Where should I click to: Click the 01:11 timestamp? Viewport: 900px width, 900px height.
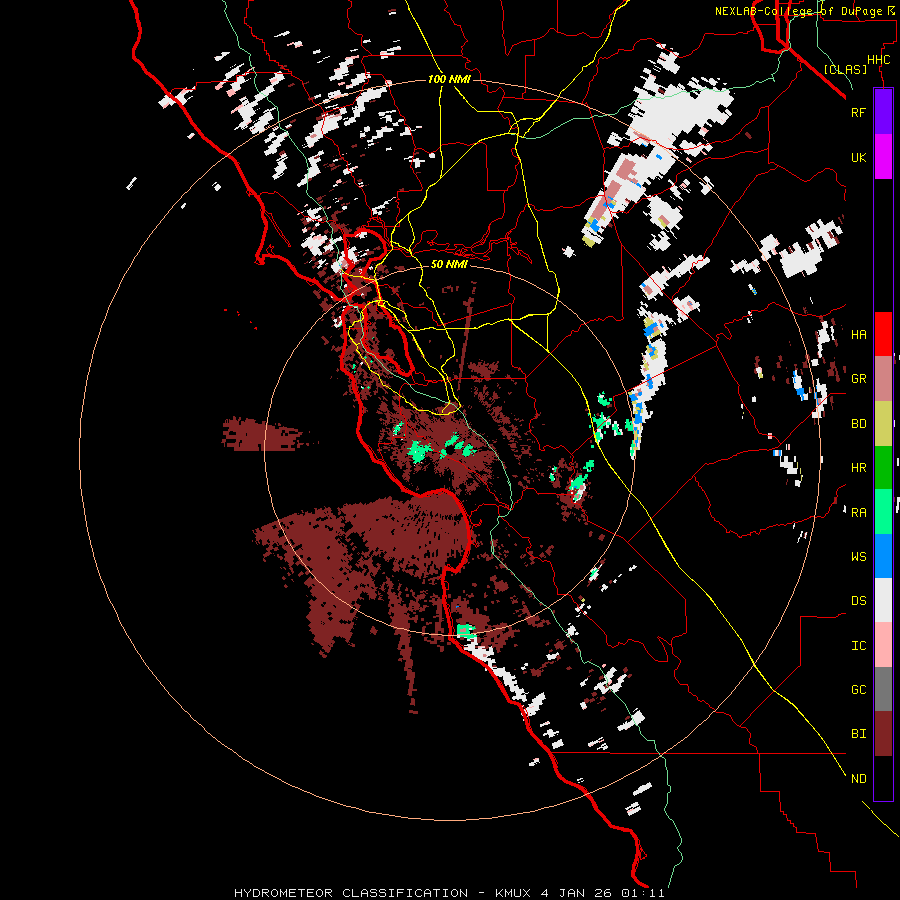click(642, 893)
